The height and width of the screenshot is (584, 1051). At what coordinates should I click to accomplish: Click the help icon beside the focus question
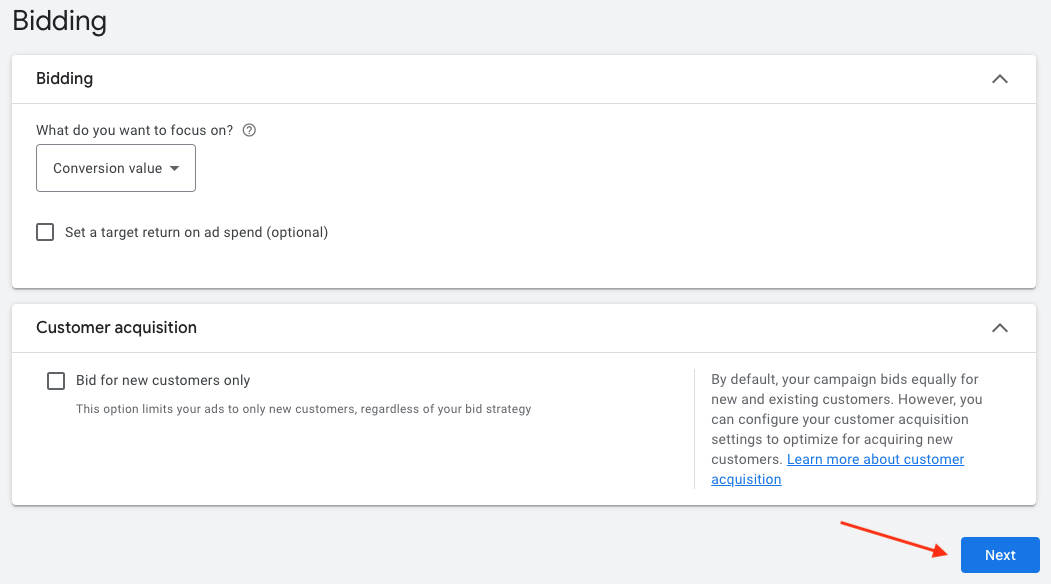click(250, 130)
